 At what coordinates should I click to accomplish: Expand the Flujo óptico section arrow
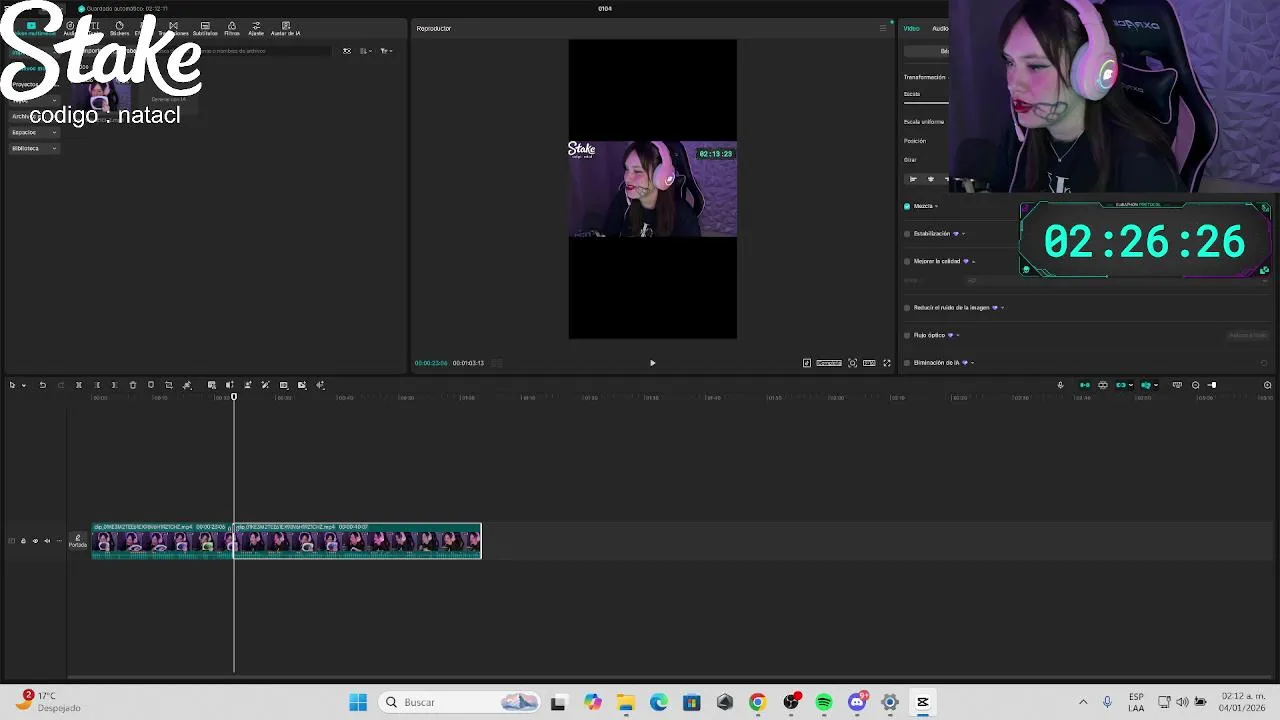(957, 335)
